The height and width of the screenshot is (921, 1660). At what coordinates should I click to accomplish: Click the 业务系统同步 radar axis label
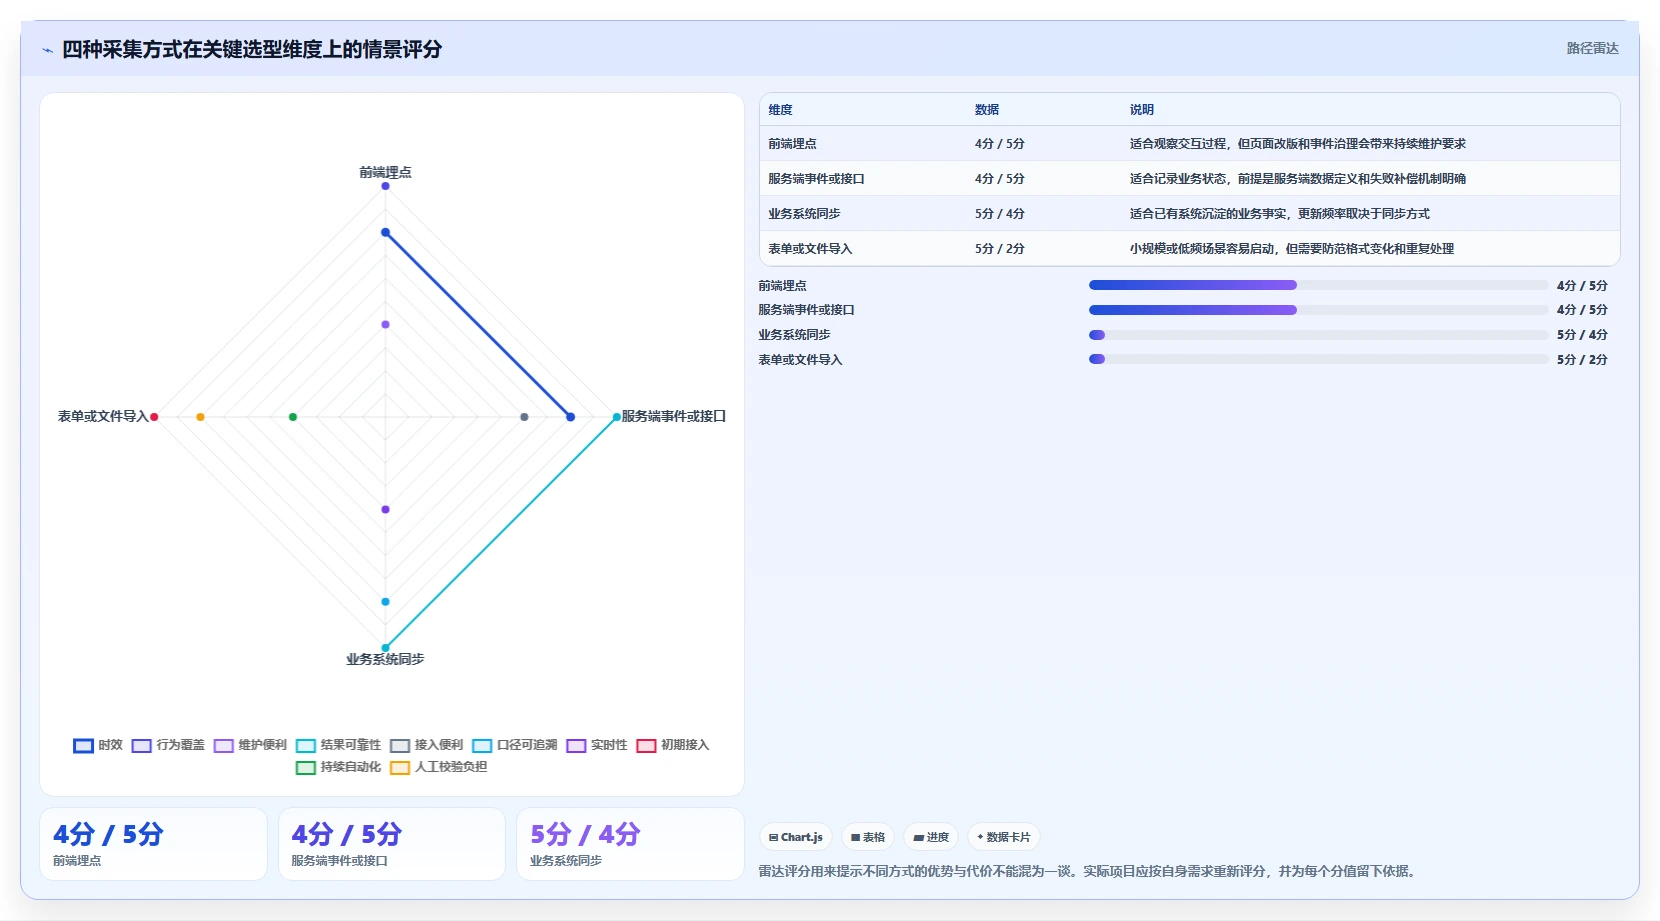[385, 659]
